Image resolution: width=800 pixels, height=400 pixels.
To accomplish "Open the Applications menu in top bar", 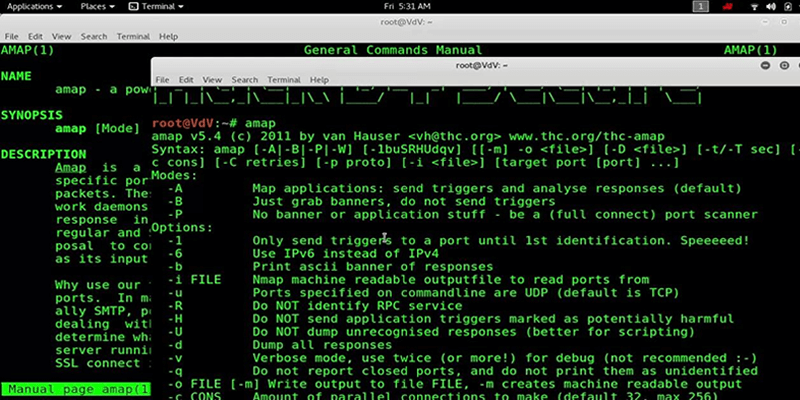I will click(x=34, y=6).
